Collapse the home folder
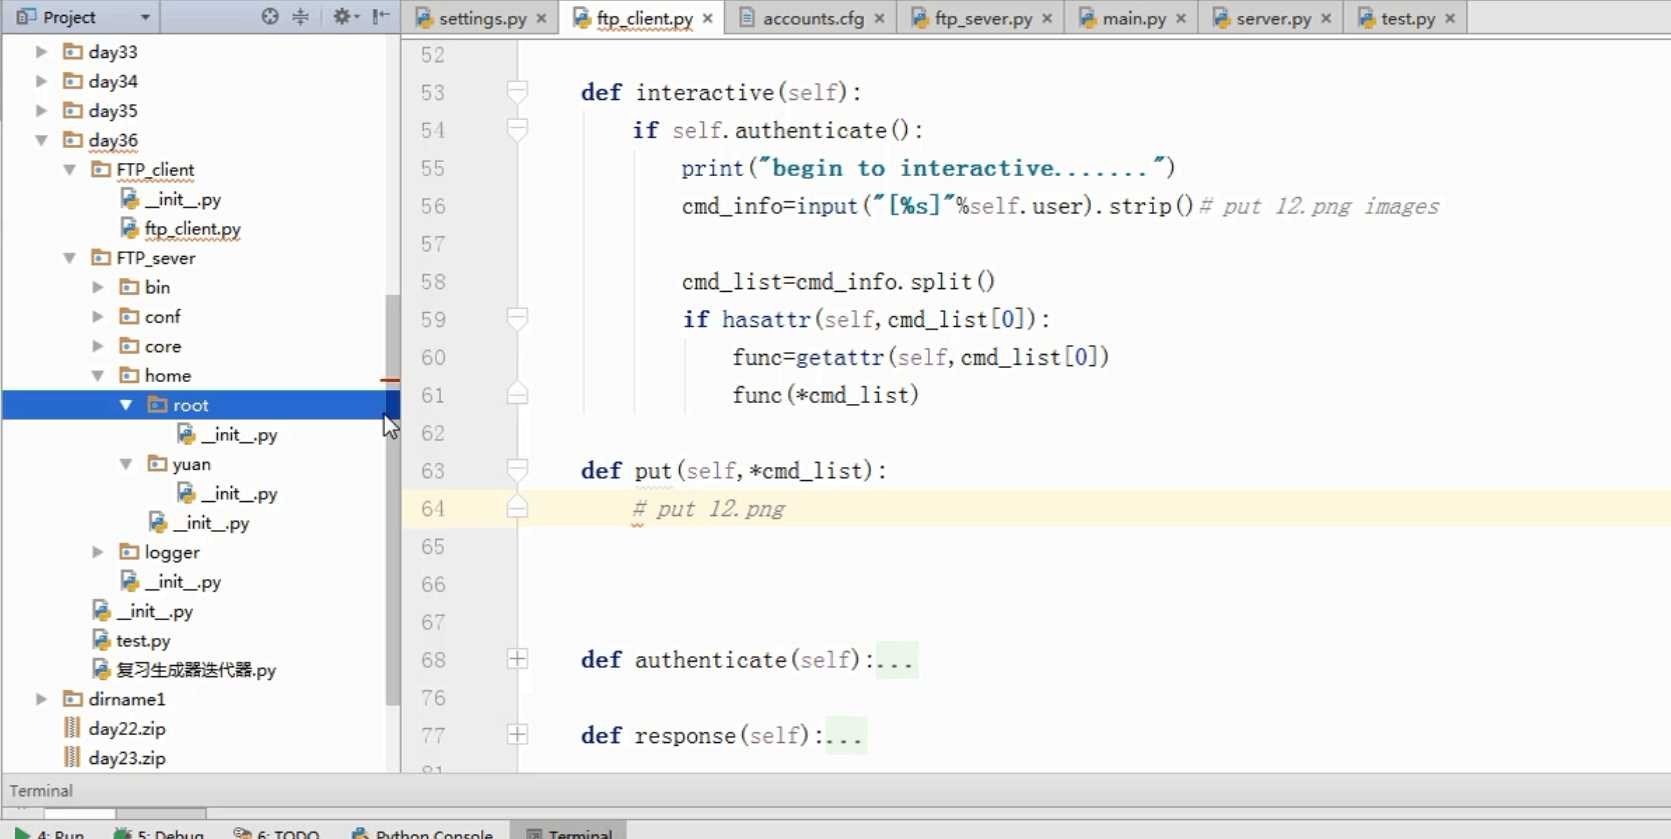This screenshot has width=1671, height=839. (x=97, y=375)
